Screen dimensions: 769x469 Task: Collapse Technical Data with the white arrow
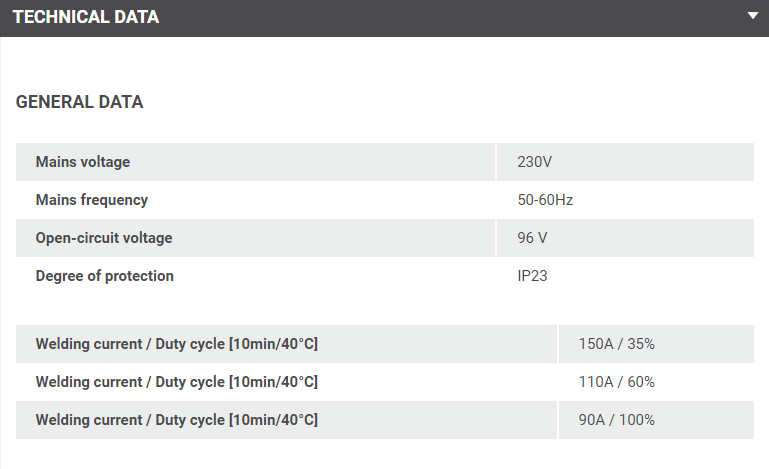(x=751, y=16)
